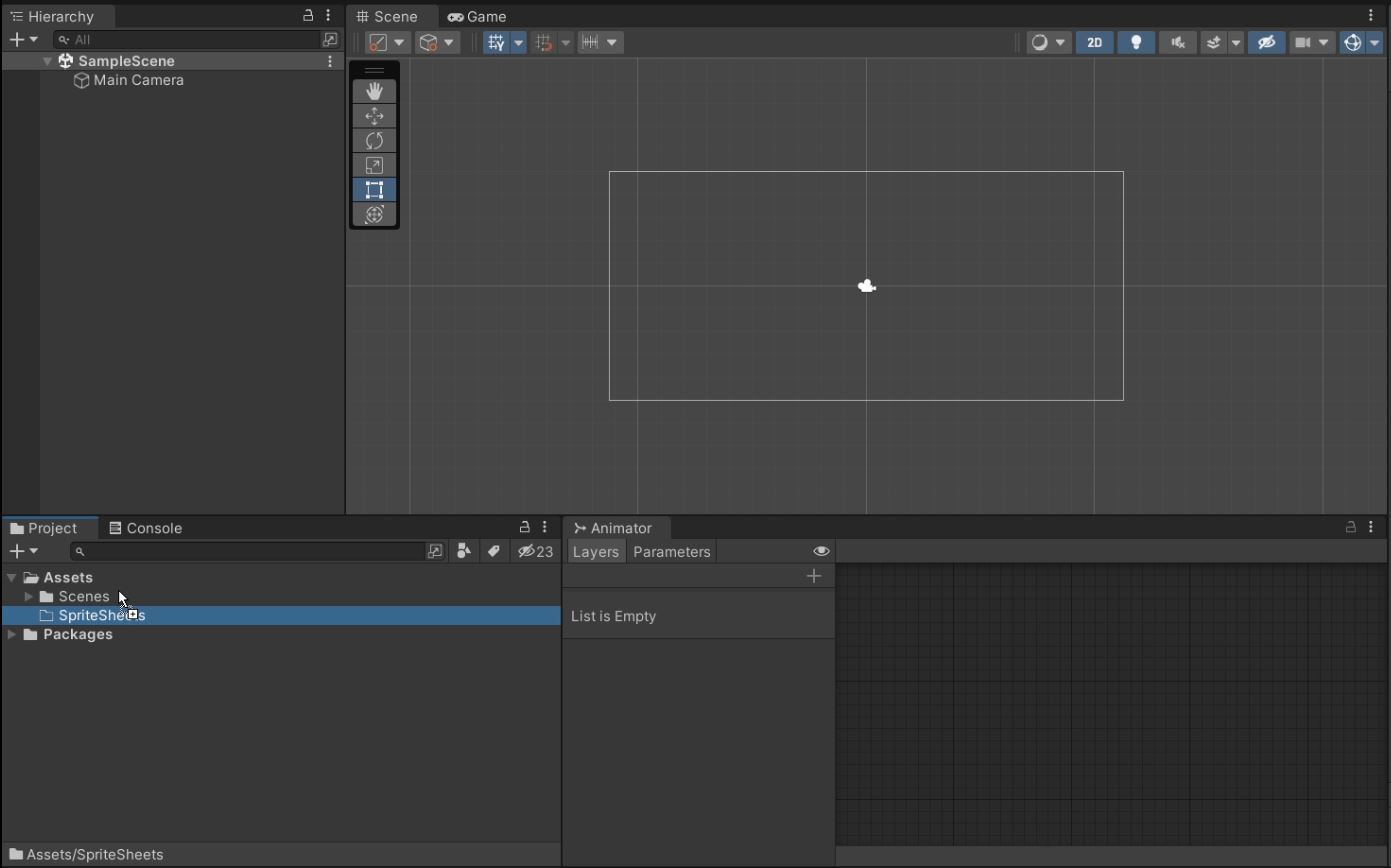1391x868 pixels.
Task: Select the Rotate tool
Action: [374, 141]
